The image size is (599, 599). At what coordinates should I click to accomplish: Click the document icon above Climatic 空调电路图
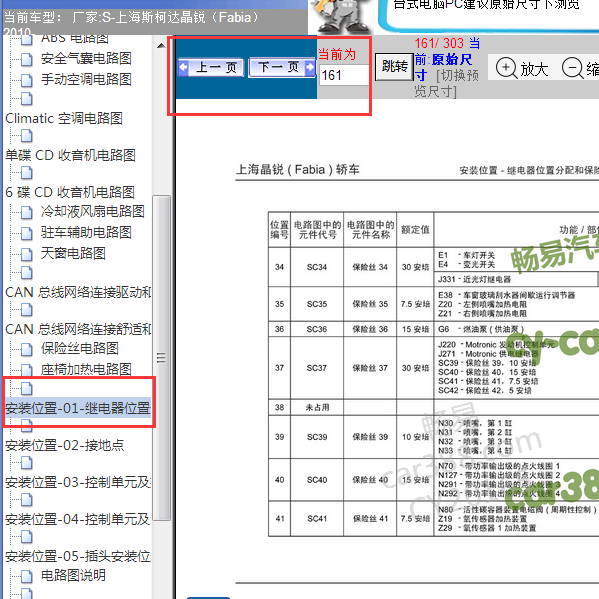point(26,99)
